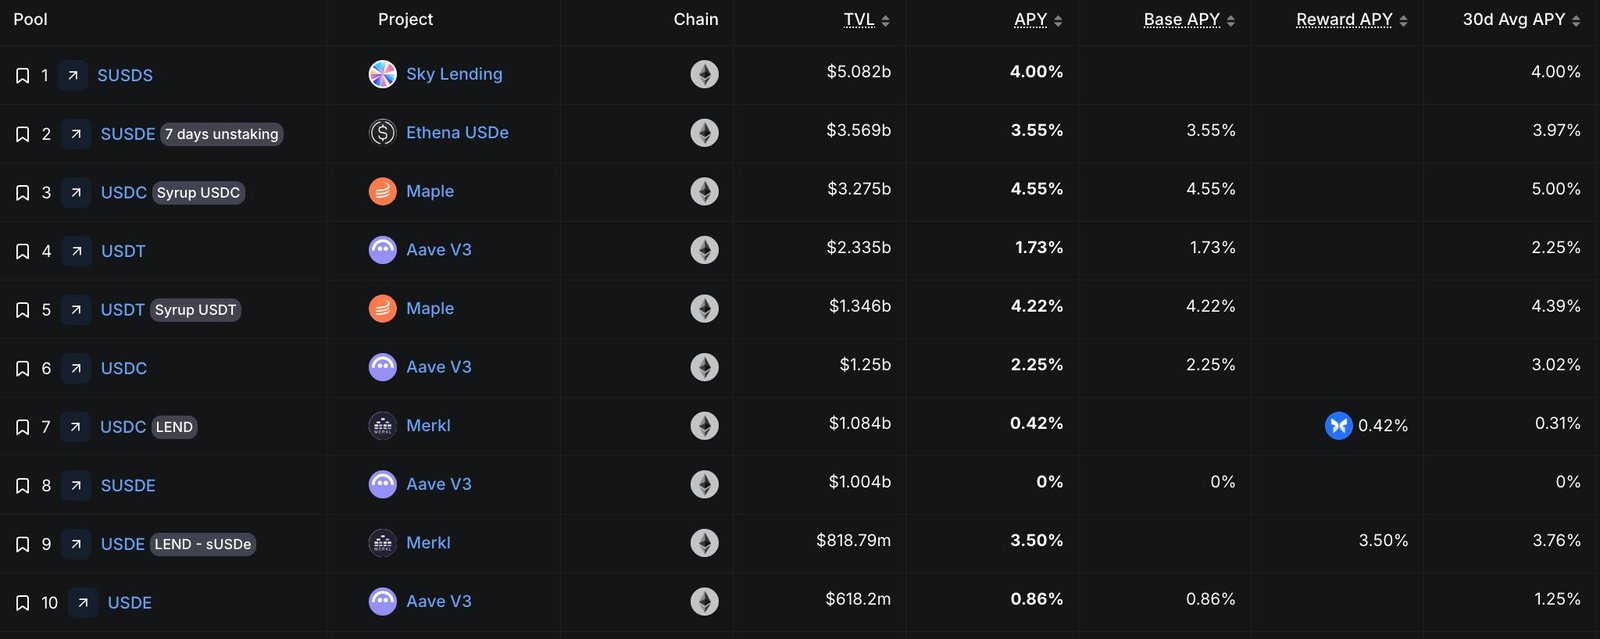Bookmark the USDE pool at rank 10
The image size is (1600, 639).
pos(22,602)
